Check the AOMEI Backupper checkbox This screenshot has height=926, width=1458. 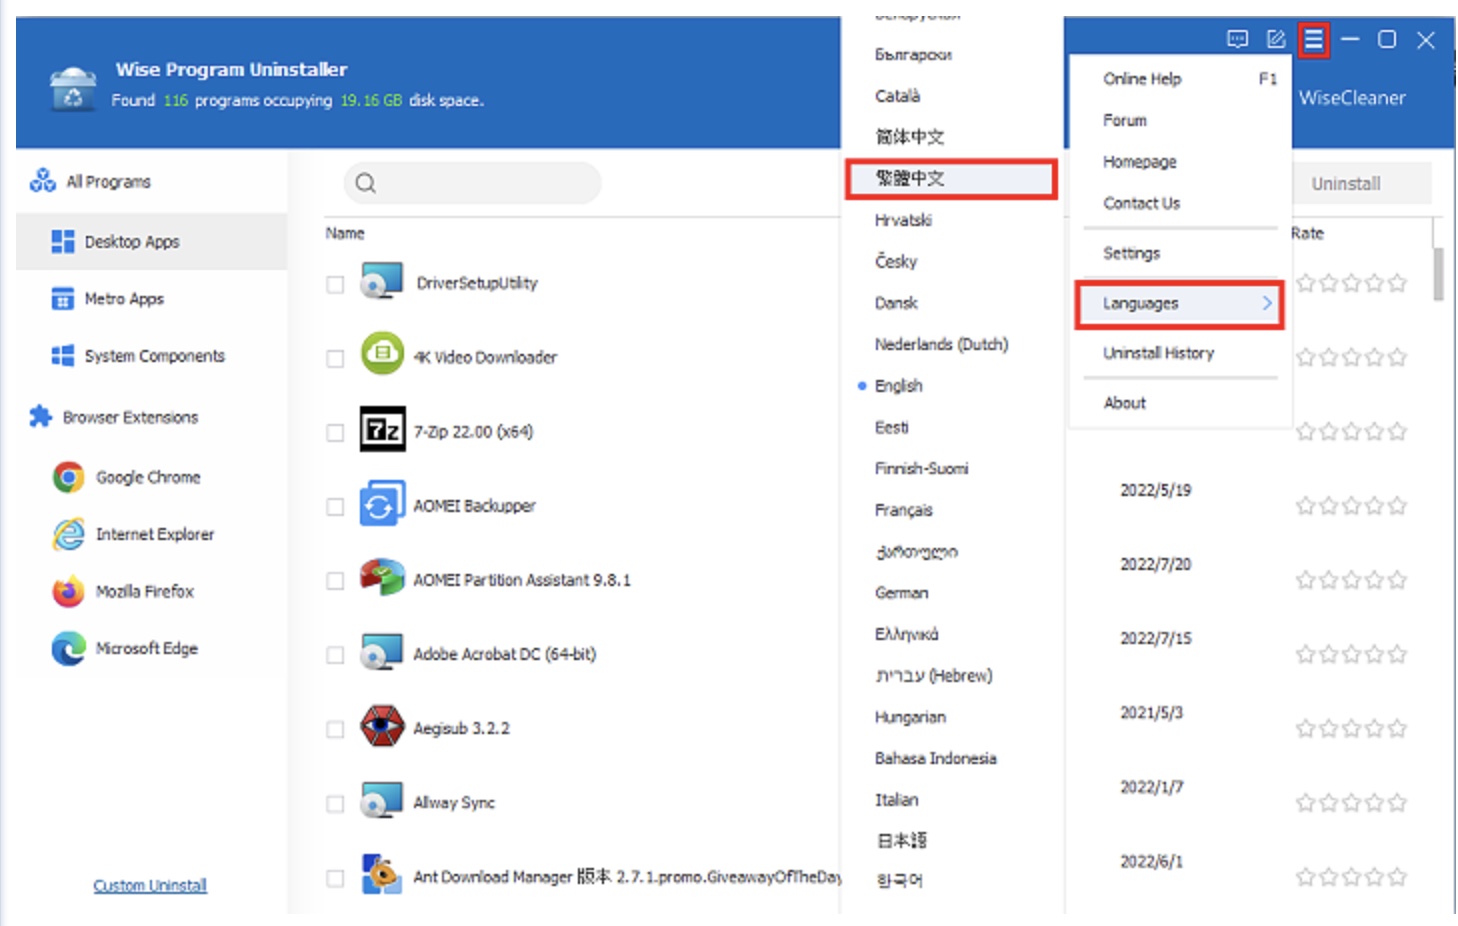[x=335, y=507]
